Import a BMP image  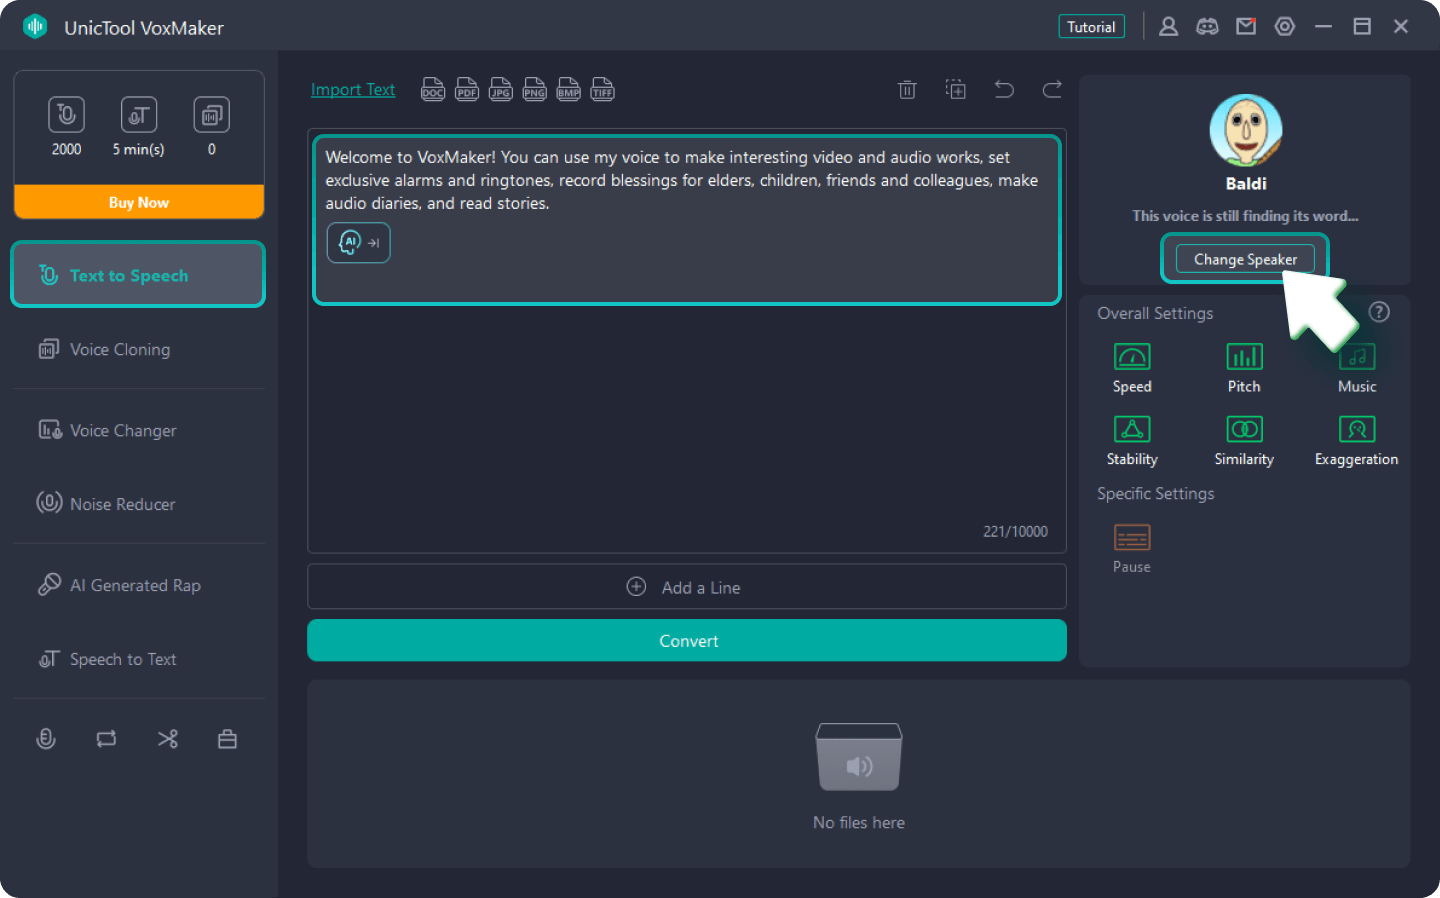[569, 90]
